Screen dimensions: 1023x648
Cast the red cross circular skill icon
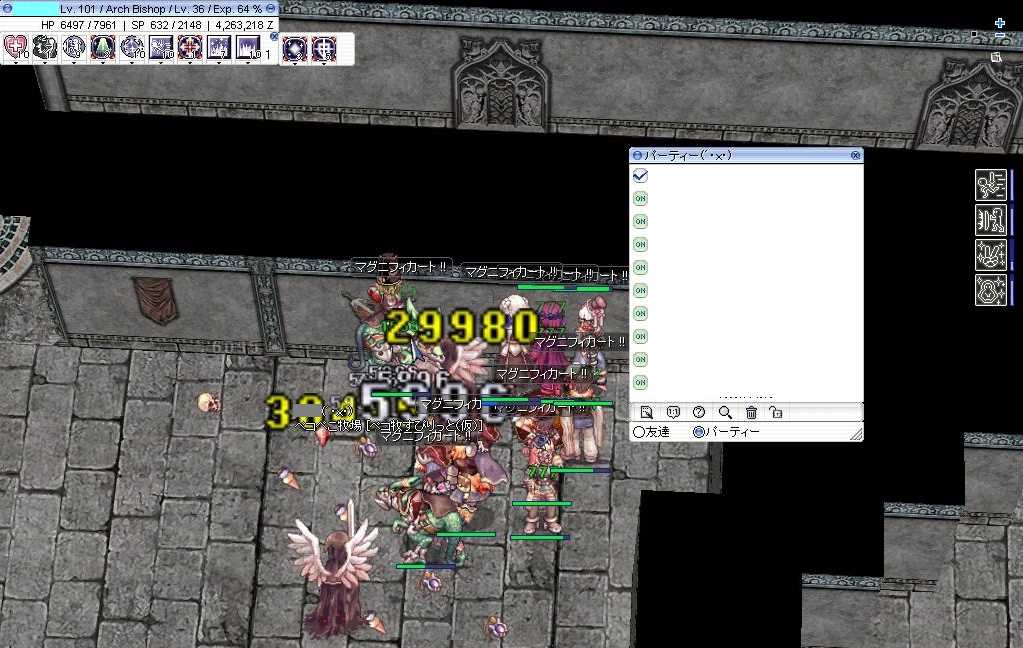[x=190, y=48]
